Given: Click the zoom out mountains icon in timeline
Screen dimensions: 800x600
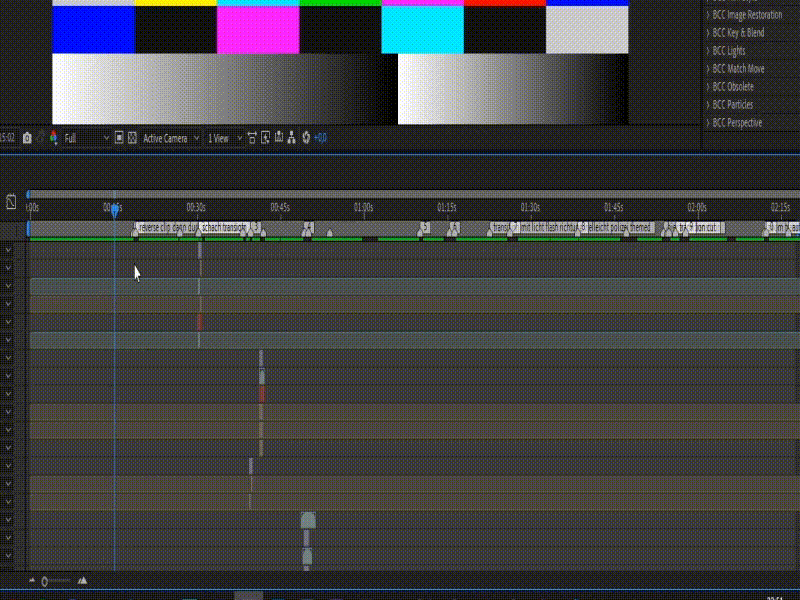Looking at the screenshot, I should [x=32, y=581].
